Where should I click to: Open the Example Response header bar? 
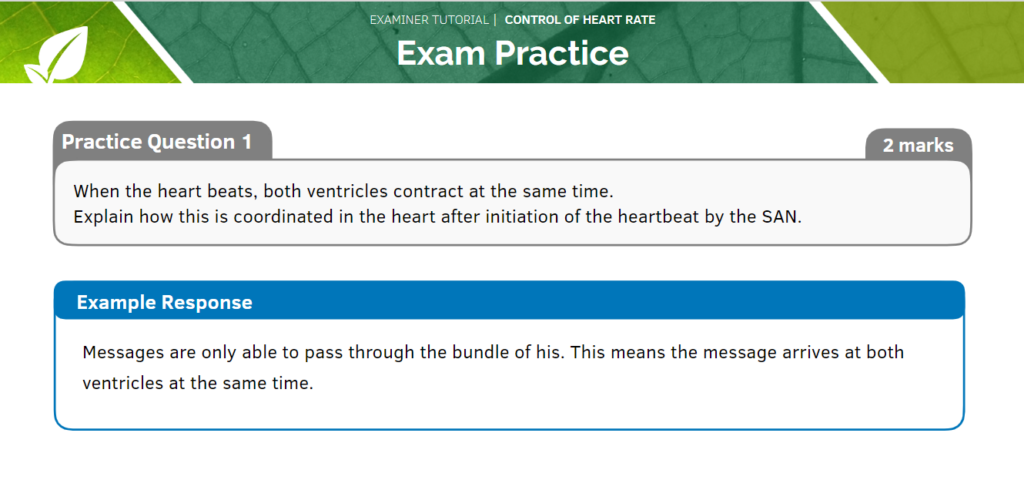click(x=509, y=301)
